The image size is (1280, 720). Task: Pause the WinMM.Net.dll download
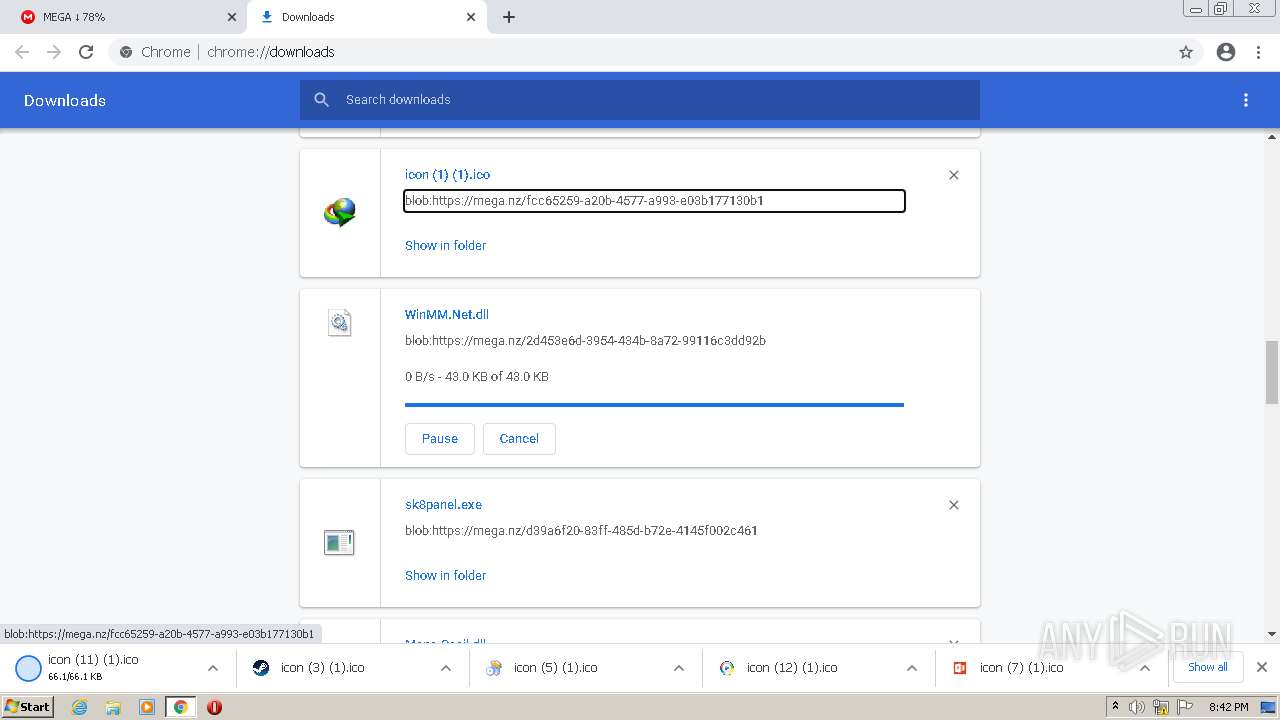point(440,438)
